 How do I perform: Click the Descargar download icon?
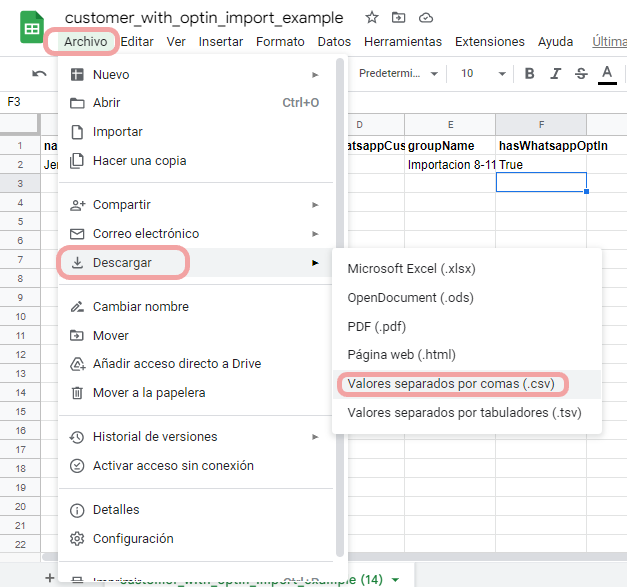[77, 263]
